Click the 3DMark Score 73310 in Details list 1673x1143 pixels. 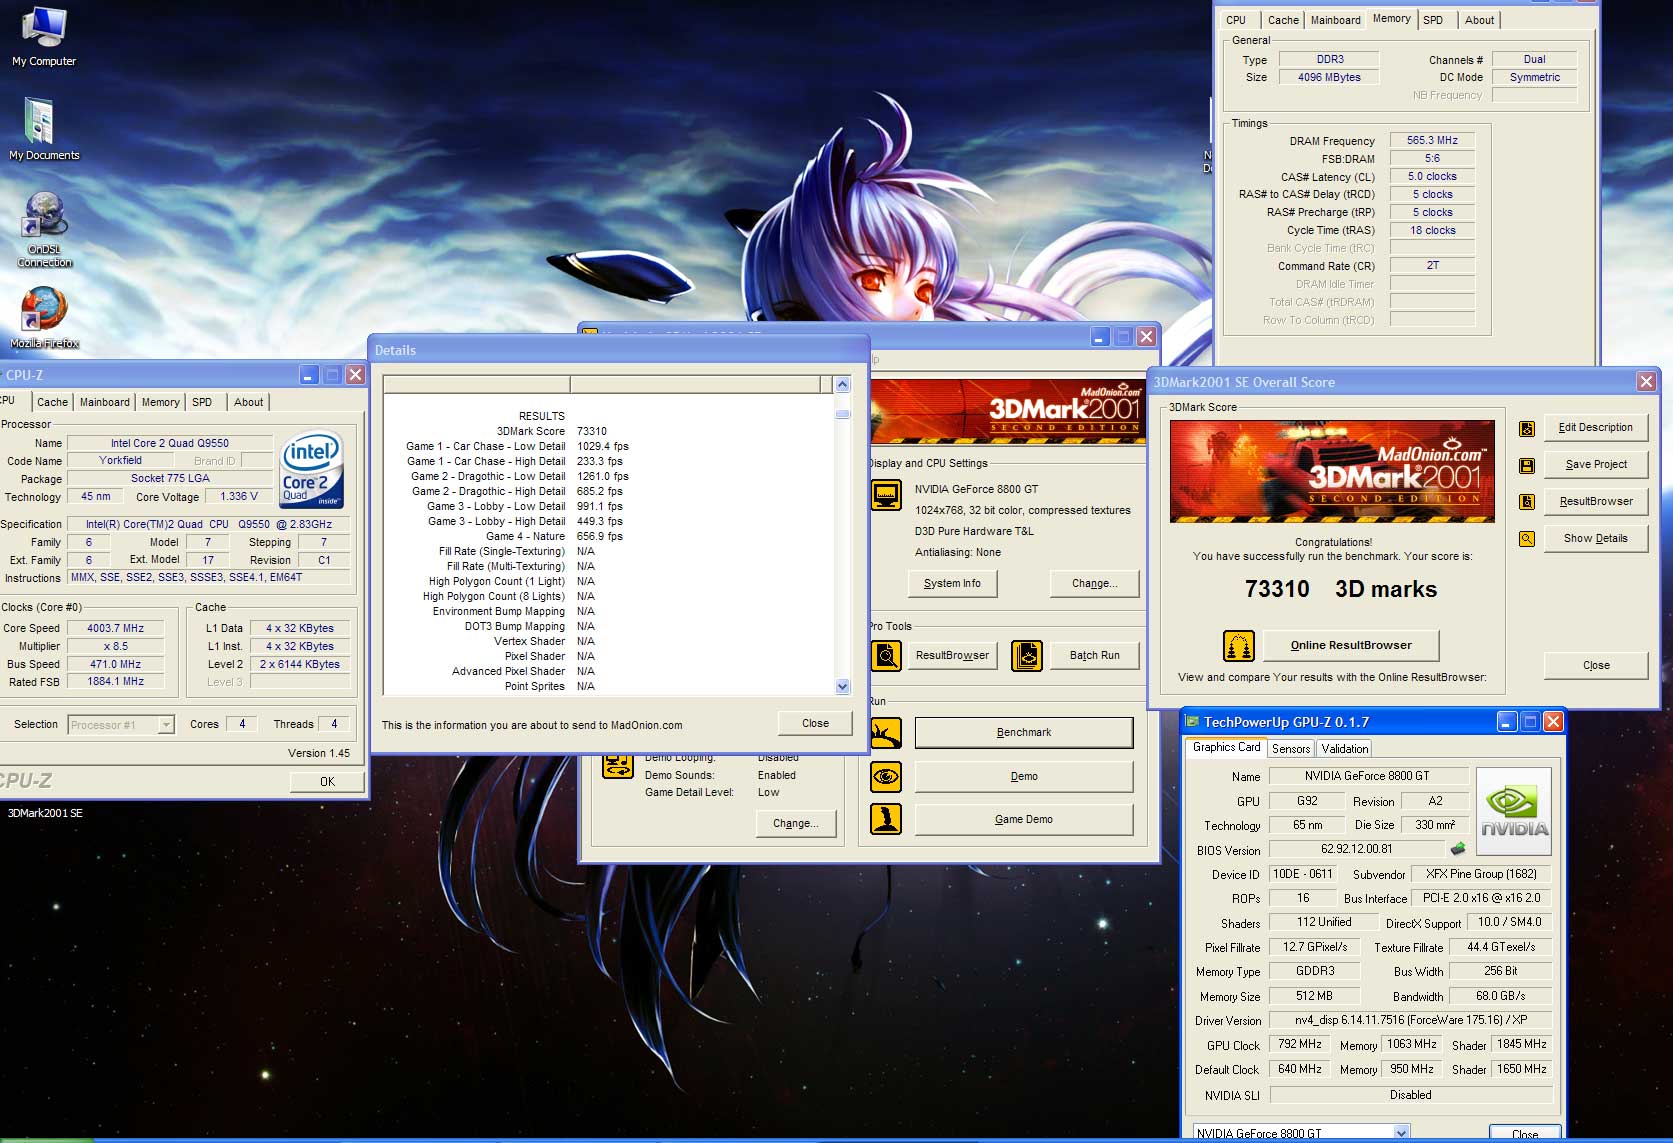tap(591, 431)
